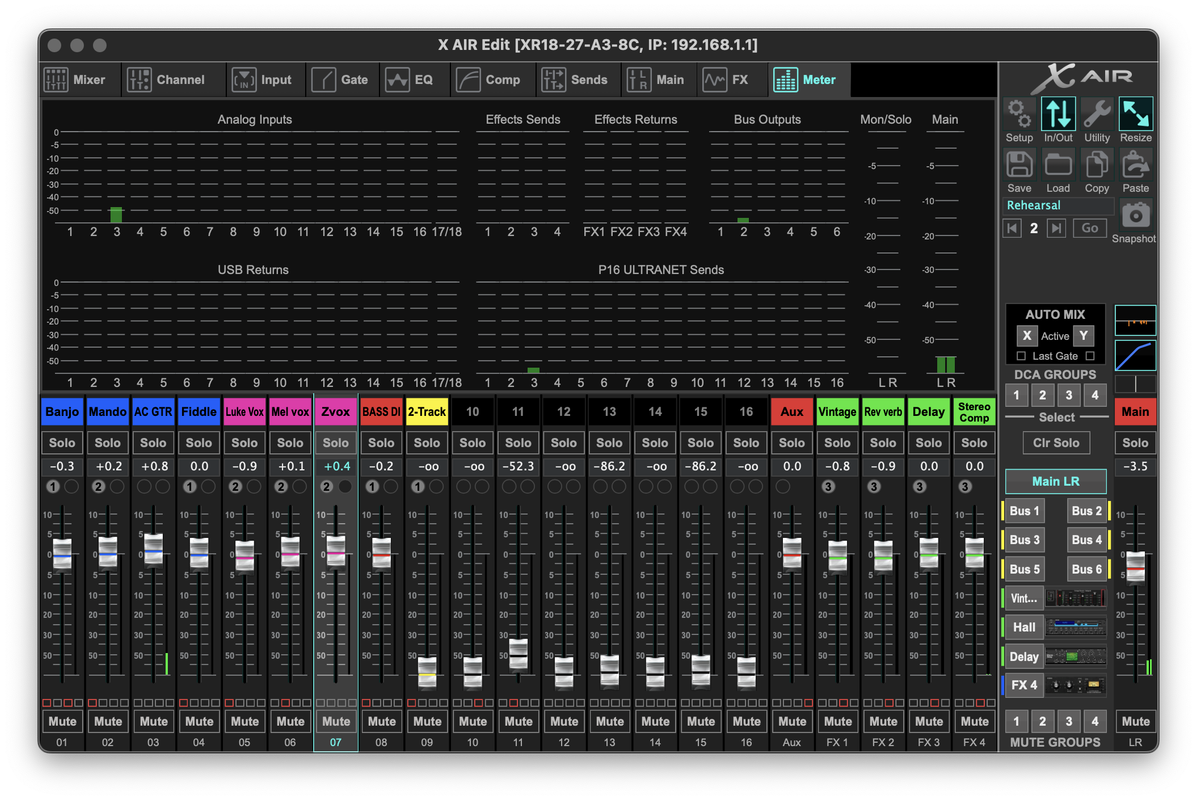Solo the Fiddle channel
Viewport: 1197px width, 800px height.
pos(198,443)
